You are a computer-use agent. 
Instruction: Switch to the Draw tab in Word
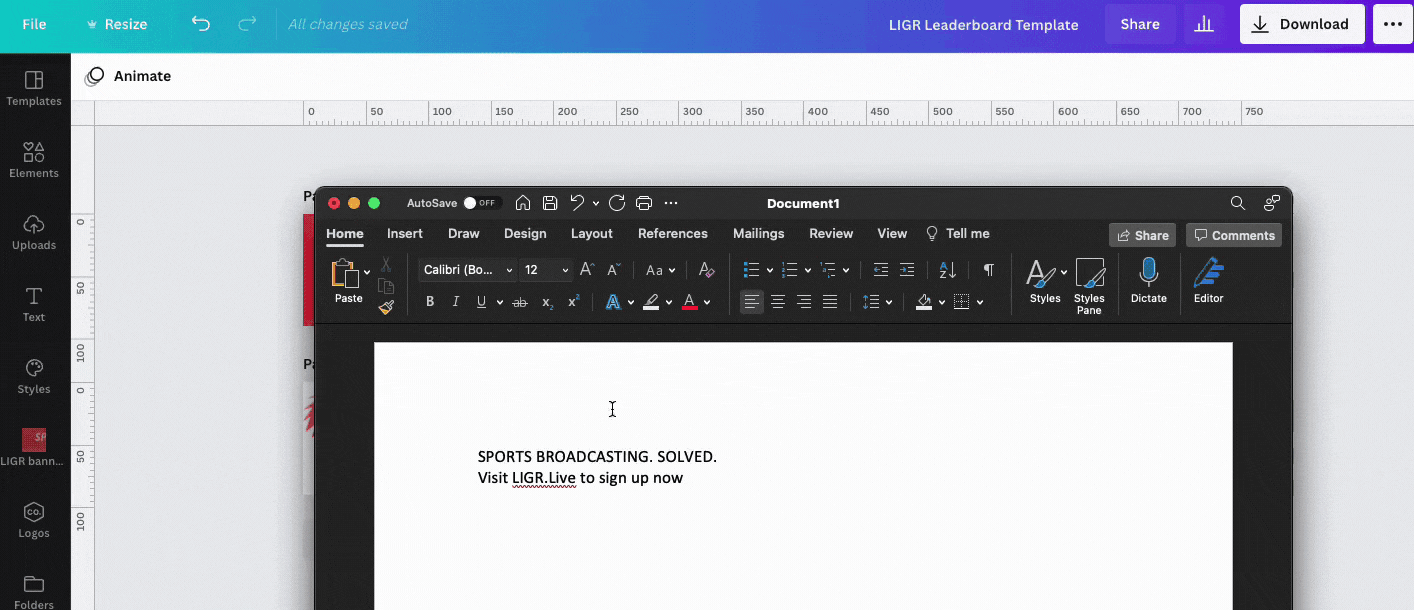click(x=464, y=233)
